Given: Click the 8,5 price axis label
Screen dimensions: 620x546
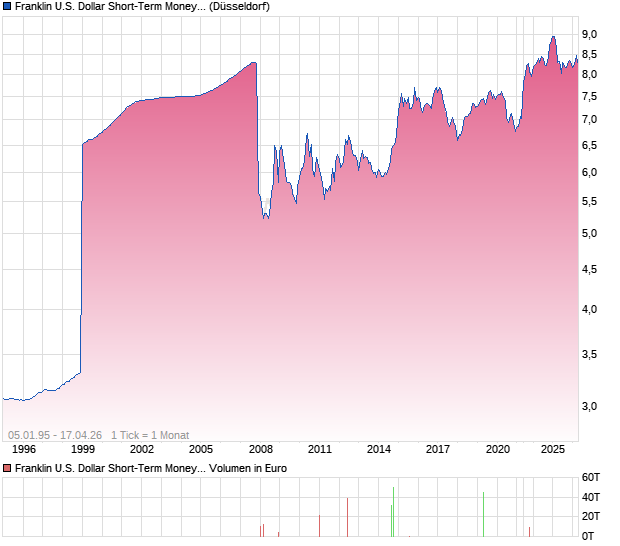Looking at the screenshot, I should pyautogui.click(x=589, y=54).
